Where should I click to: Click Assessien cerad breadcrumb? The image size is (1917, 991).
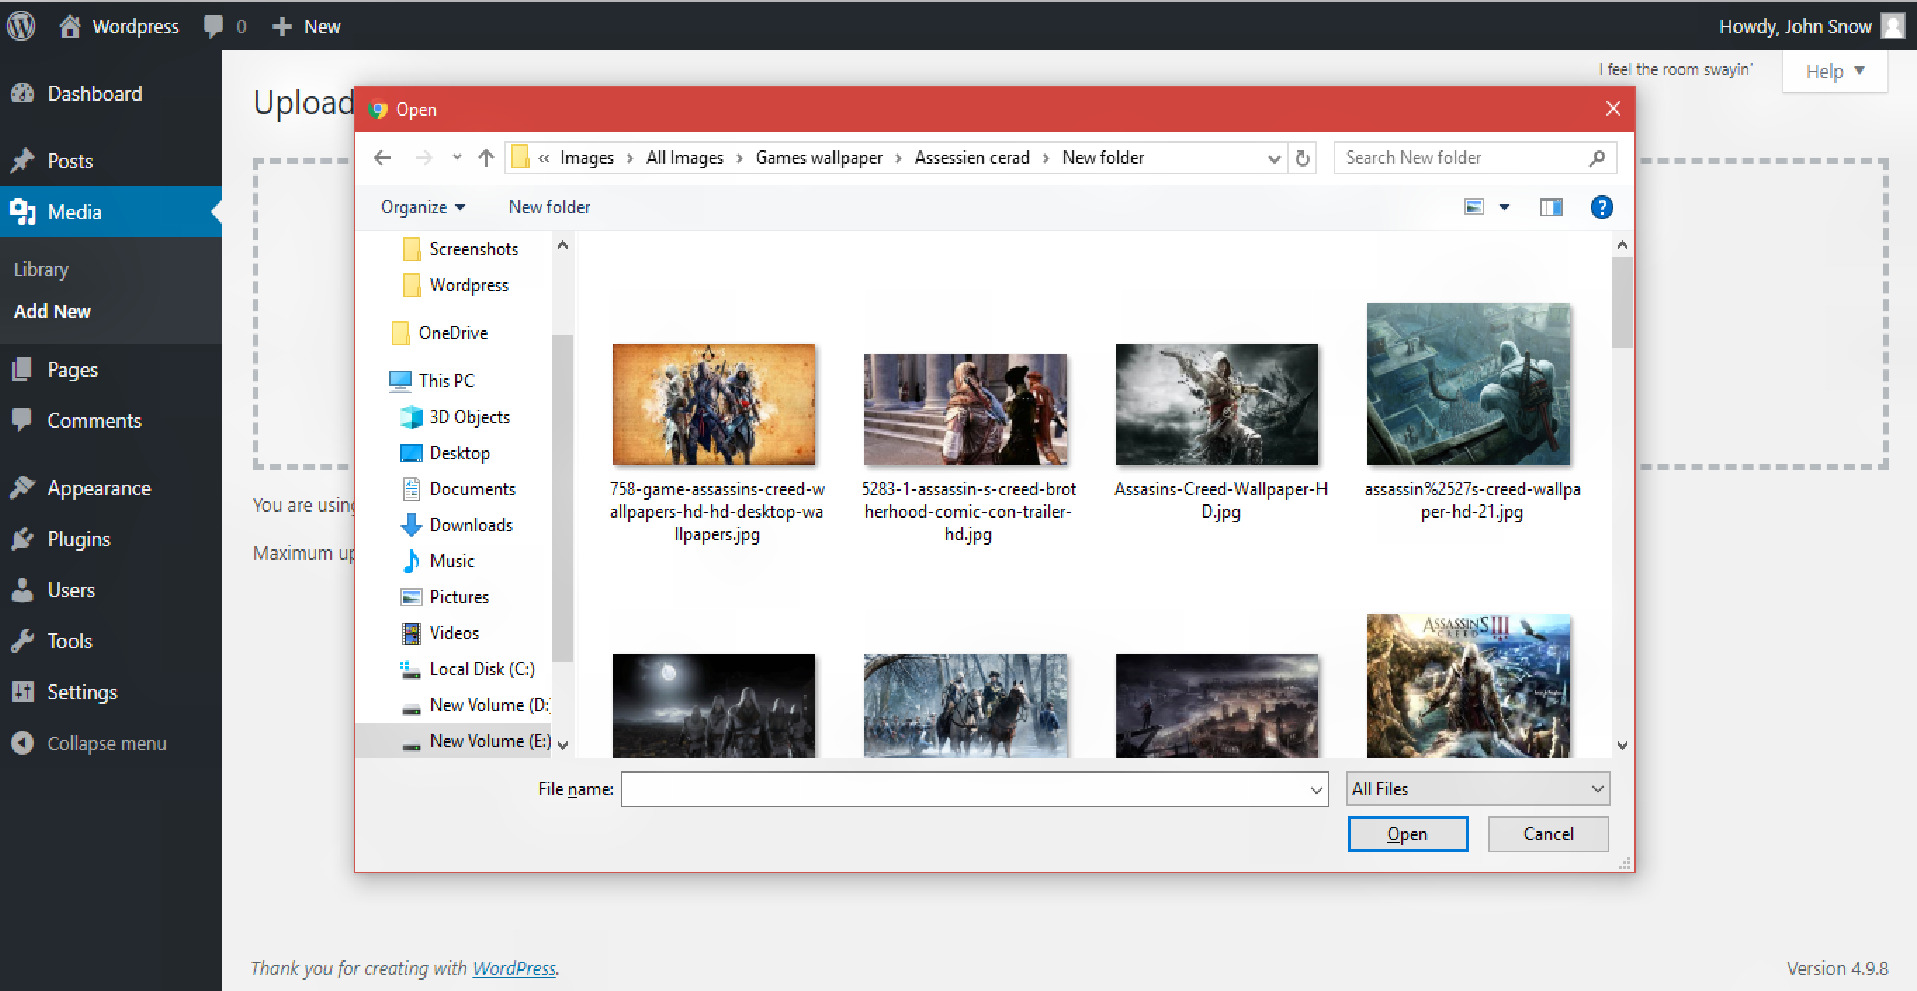click(972, 158)
